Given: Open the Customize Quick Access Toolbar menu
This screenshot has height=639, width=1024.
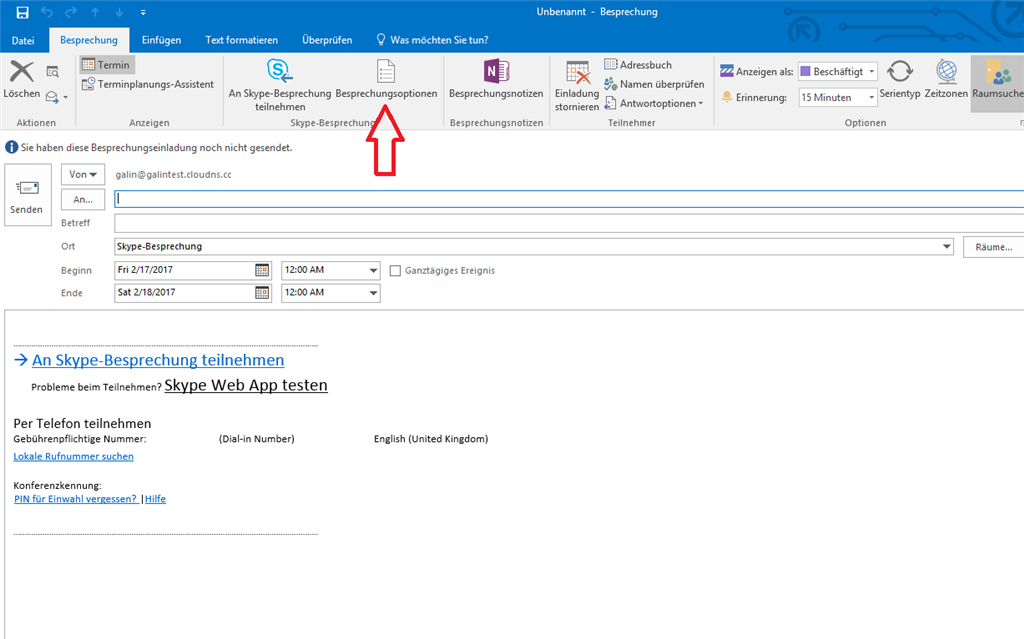Looking at the screenshot, I should [x=143, y=12].
